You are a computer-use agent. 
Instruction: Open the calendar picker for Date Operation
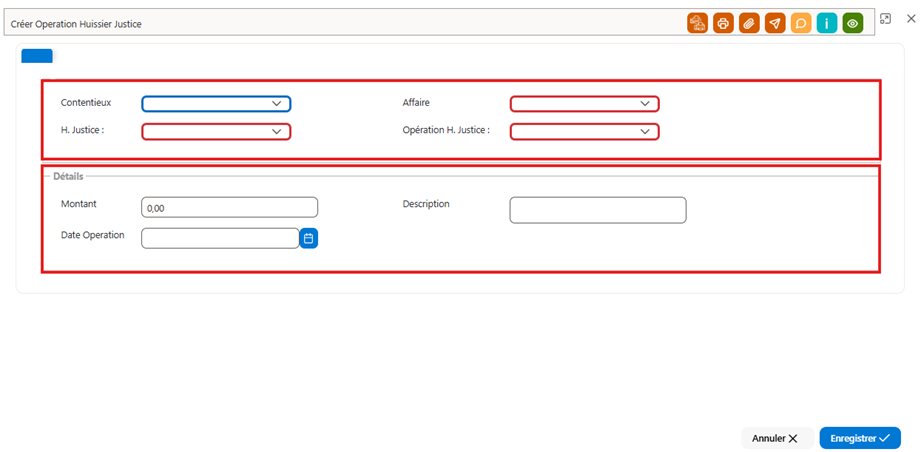point(309,238)
